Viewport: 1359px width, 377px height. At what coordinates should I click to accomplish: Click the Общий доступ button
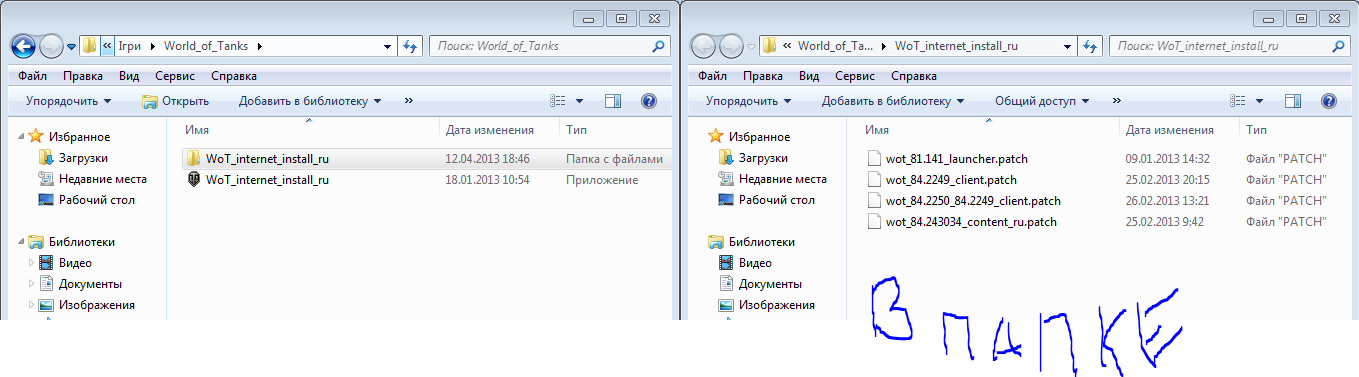(1043, 101)
